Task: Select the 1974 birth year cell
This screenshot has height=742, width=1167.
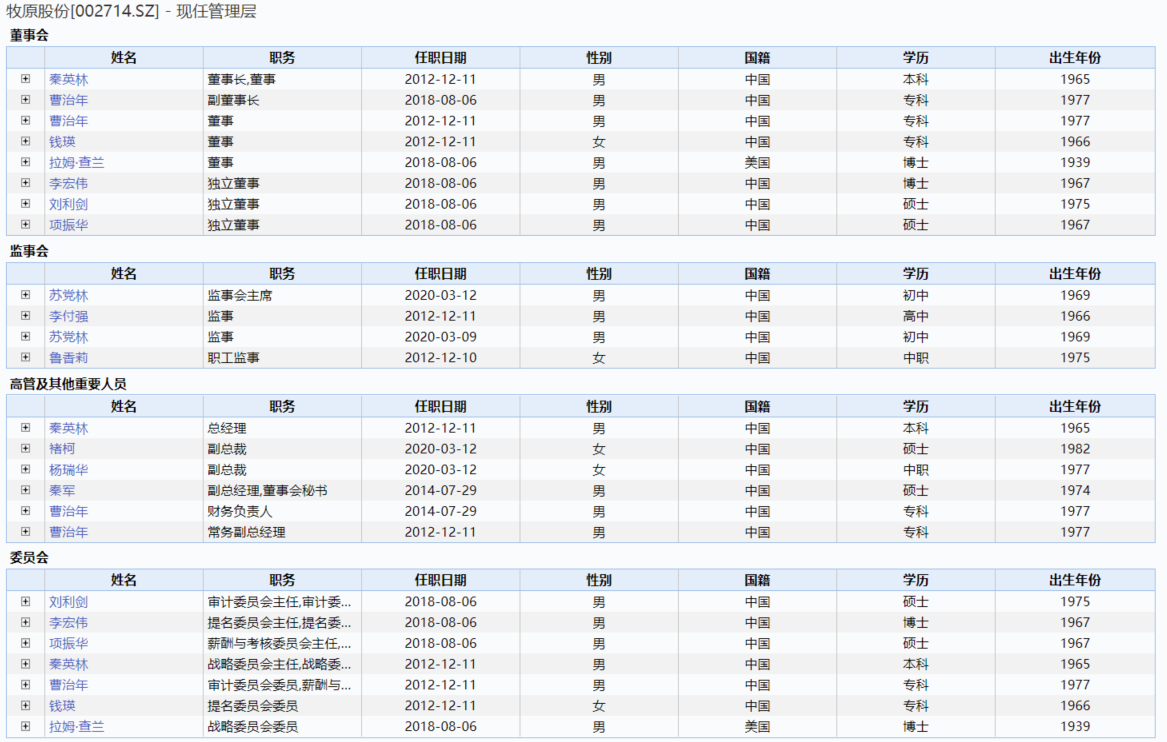Action: tap(1075, 490)
